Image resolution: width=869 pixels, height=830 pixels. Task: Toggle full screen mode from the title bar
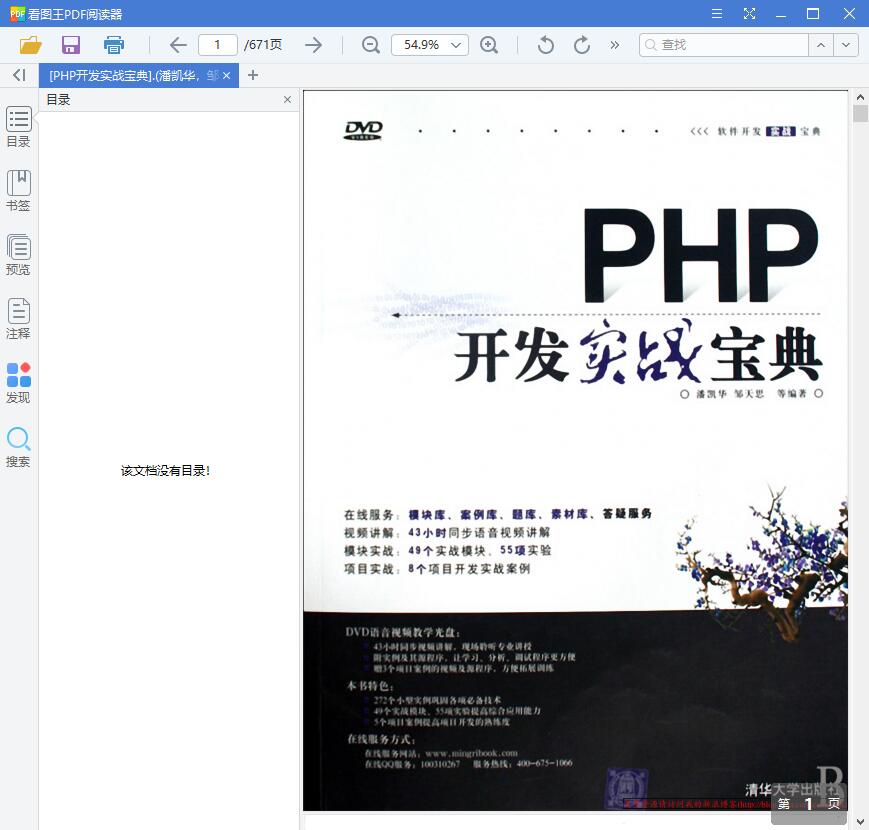pos(748,14)
